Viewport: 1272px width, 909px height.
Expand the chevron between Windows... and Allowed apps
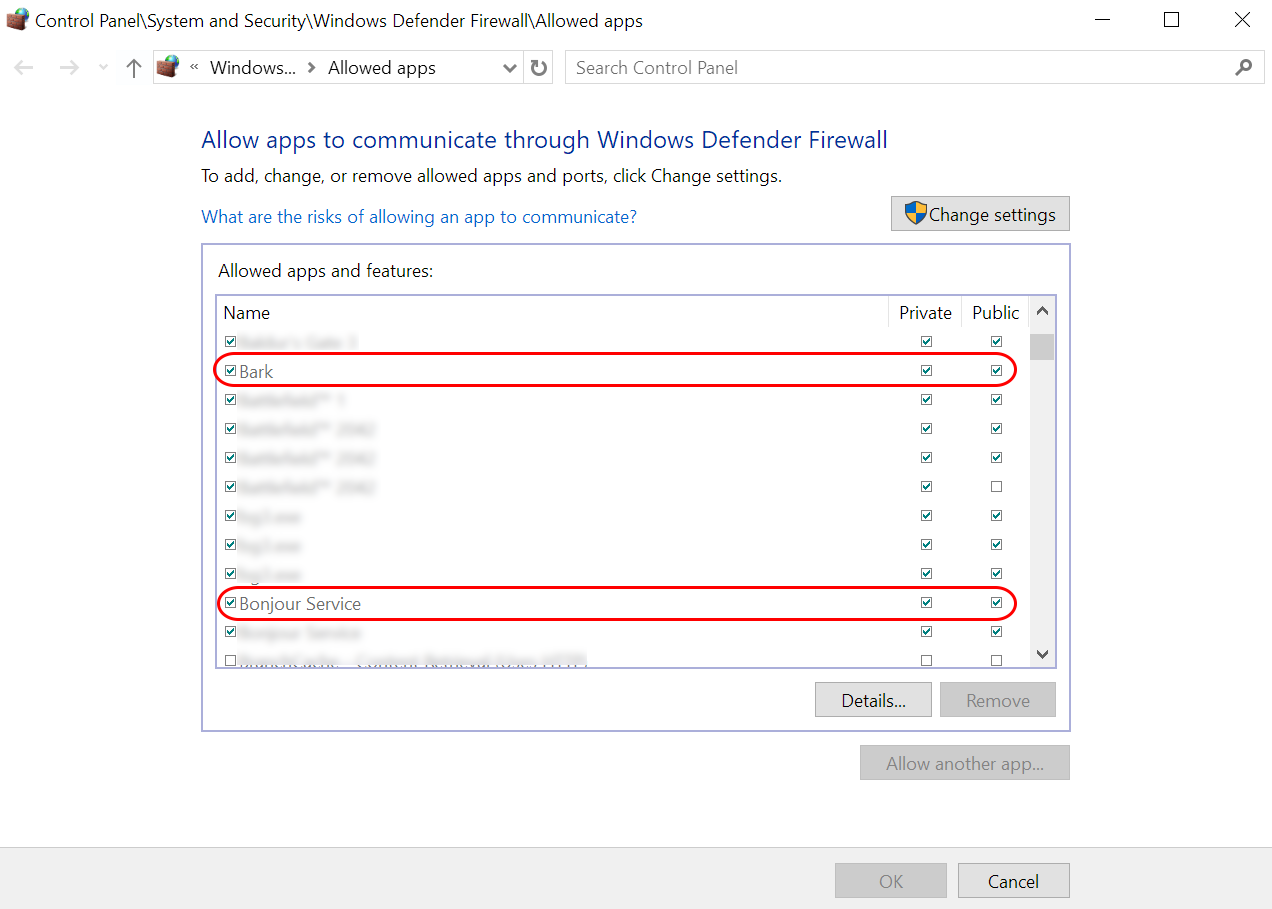pyautogui.click(x=311, y=68)
